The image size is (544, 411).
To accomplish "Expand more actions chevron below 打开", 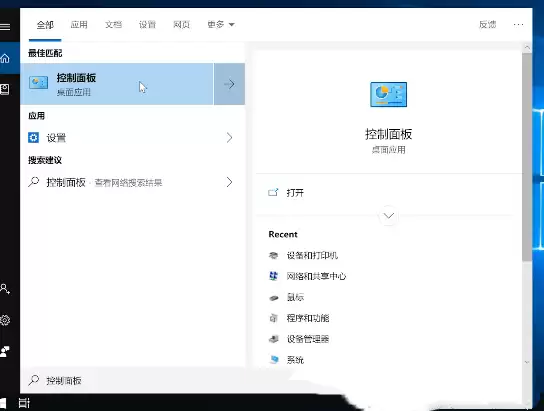I will [389, 216].
